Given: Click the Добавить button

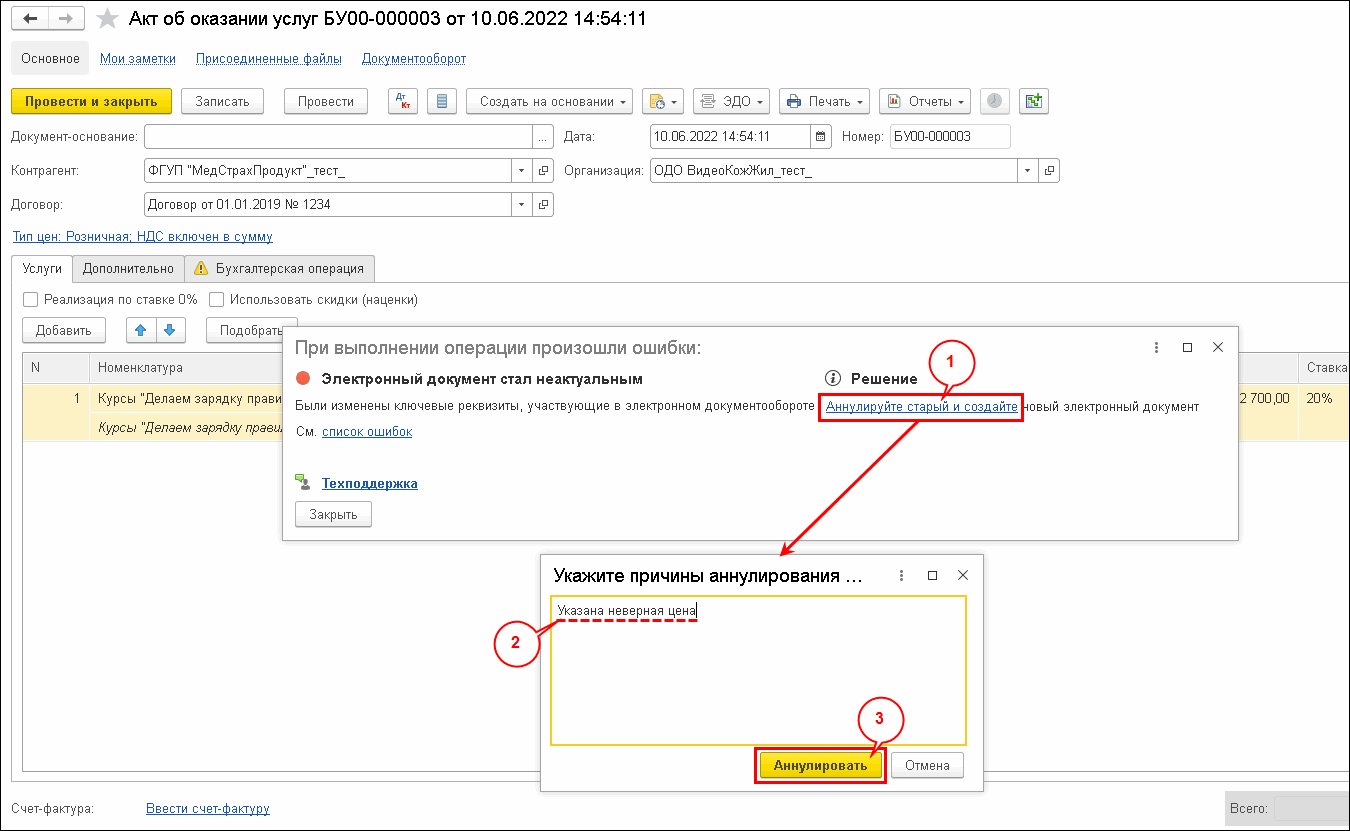Looking at the screenshot, I should coord(64,330).
